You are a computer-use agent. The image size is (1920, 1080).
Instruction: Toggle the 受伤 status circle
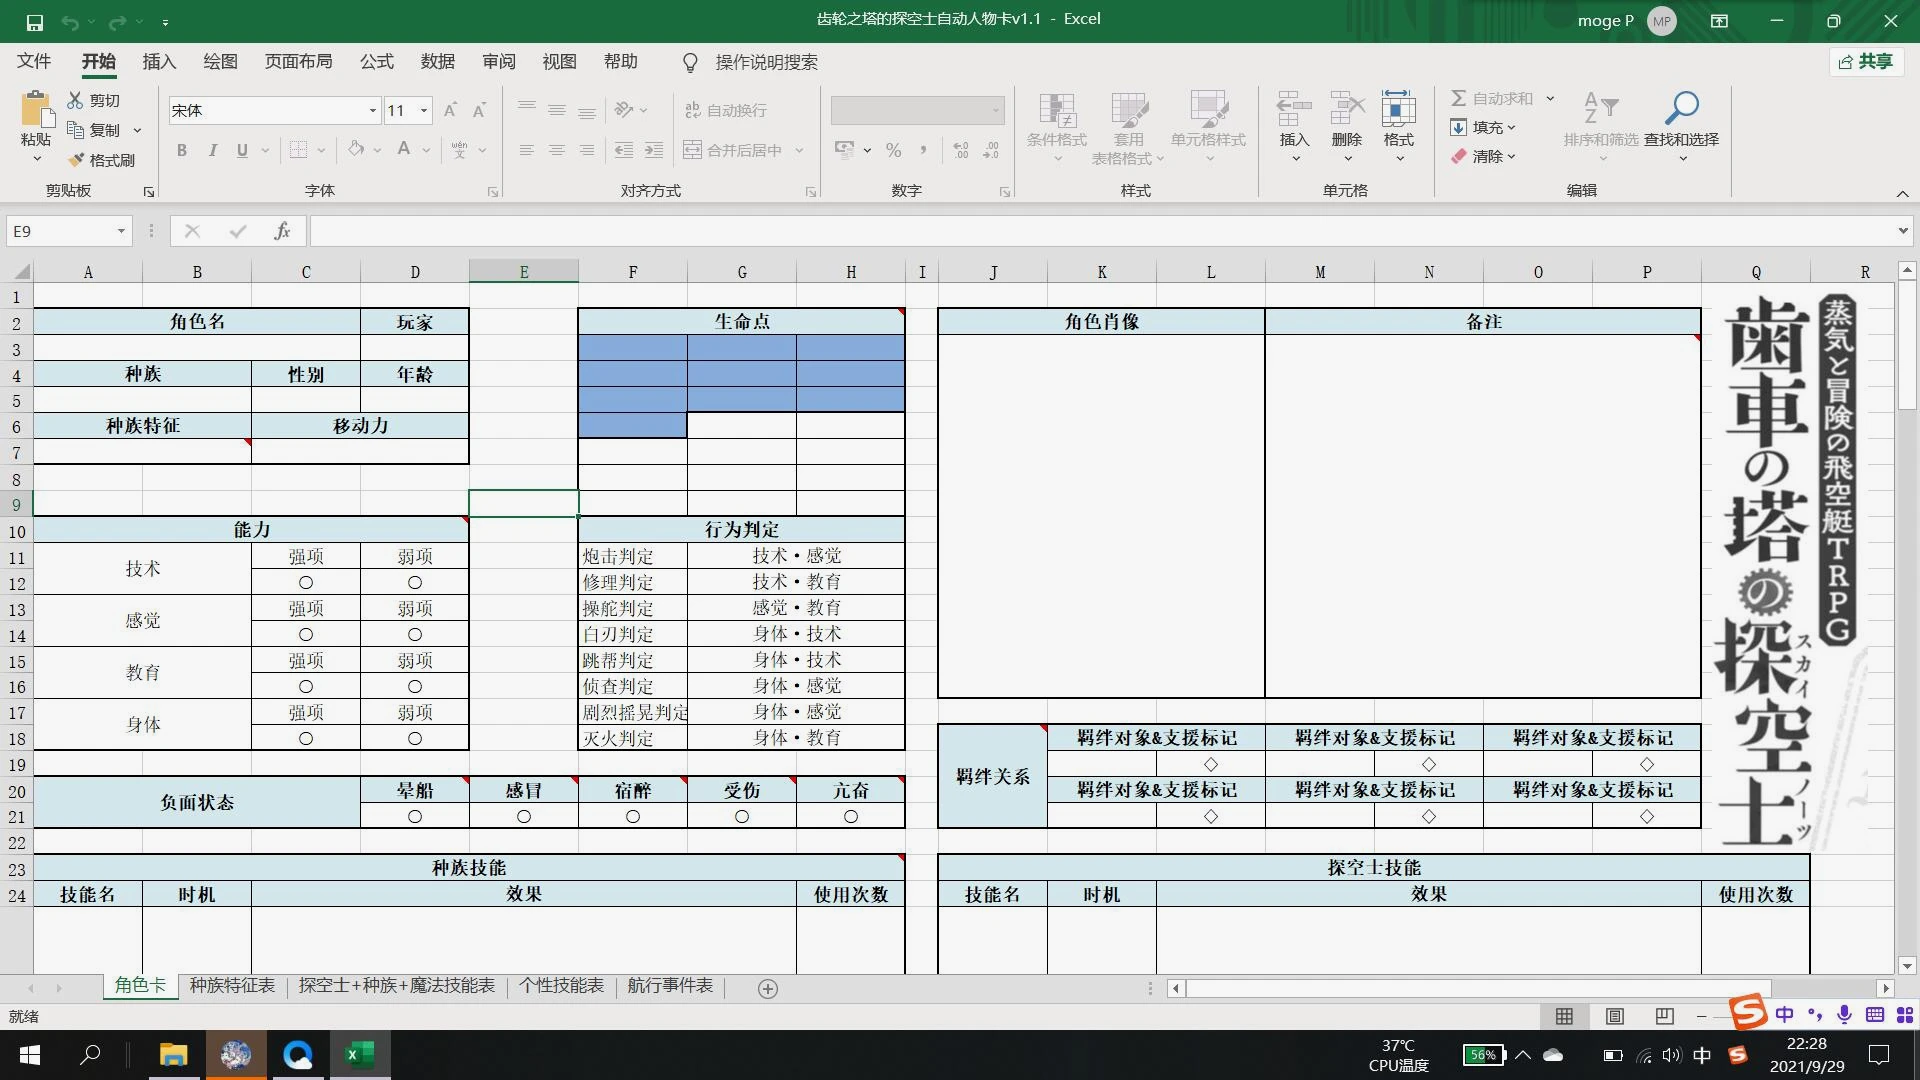(x=742, y=817)
